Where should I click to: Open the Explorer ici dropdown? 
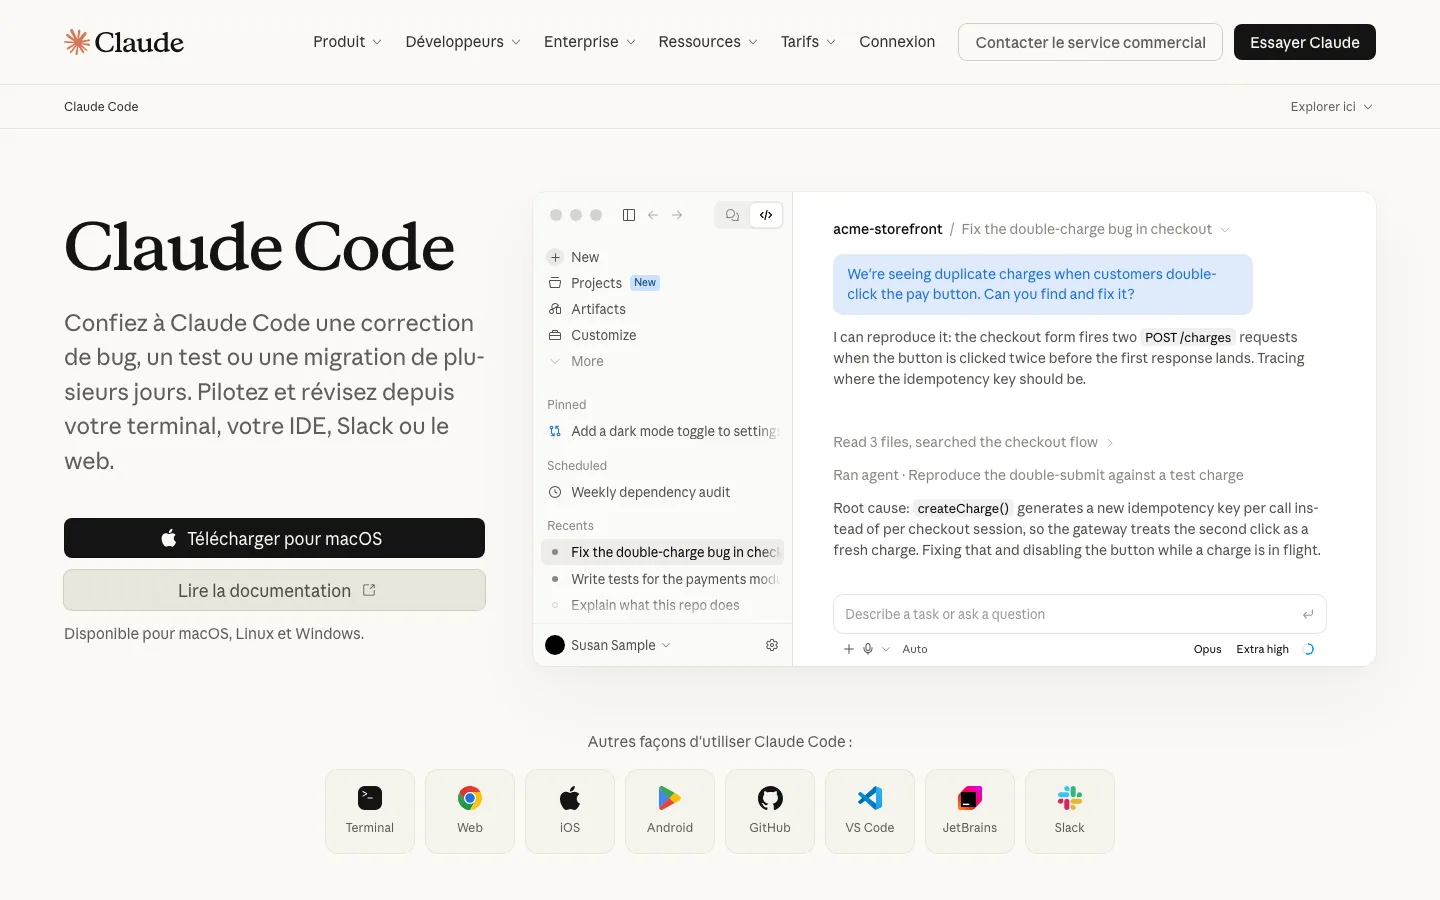[x=1332, y=107]
